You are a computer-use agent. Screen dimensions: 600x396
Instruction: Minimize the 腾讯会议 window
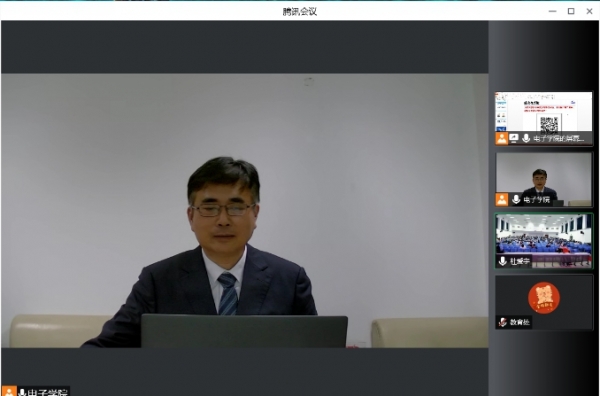point(552,11)
